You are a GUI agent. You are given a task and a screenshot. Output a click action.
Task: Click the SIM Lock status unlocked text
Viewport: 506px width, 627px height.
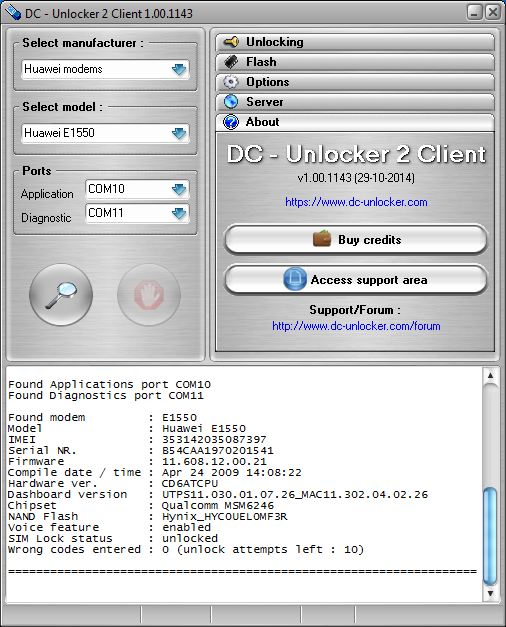[x=190, y=538]
